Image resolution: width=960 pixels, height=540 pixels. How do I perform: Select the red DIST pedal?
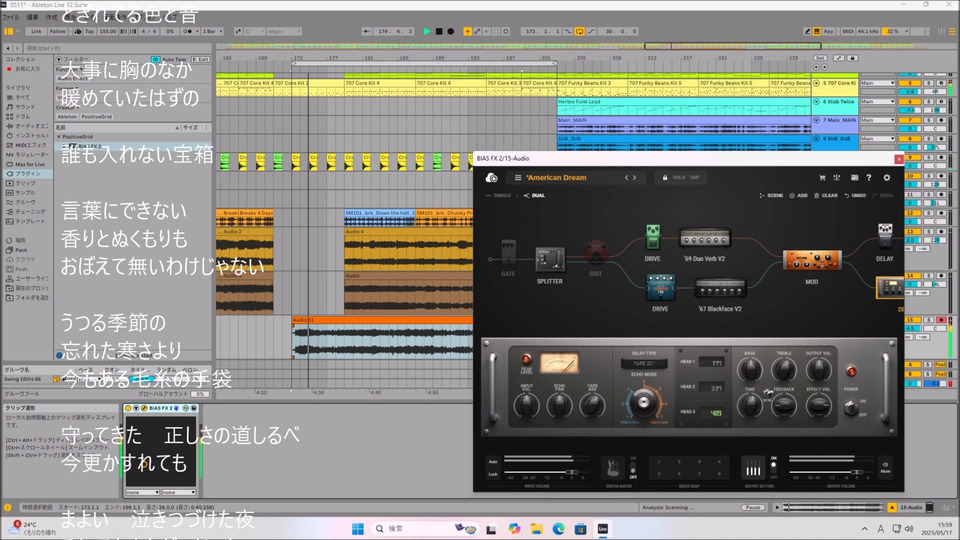596,252
